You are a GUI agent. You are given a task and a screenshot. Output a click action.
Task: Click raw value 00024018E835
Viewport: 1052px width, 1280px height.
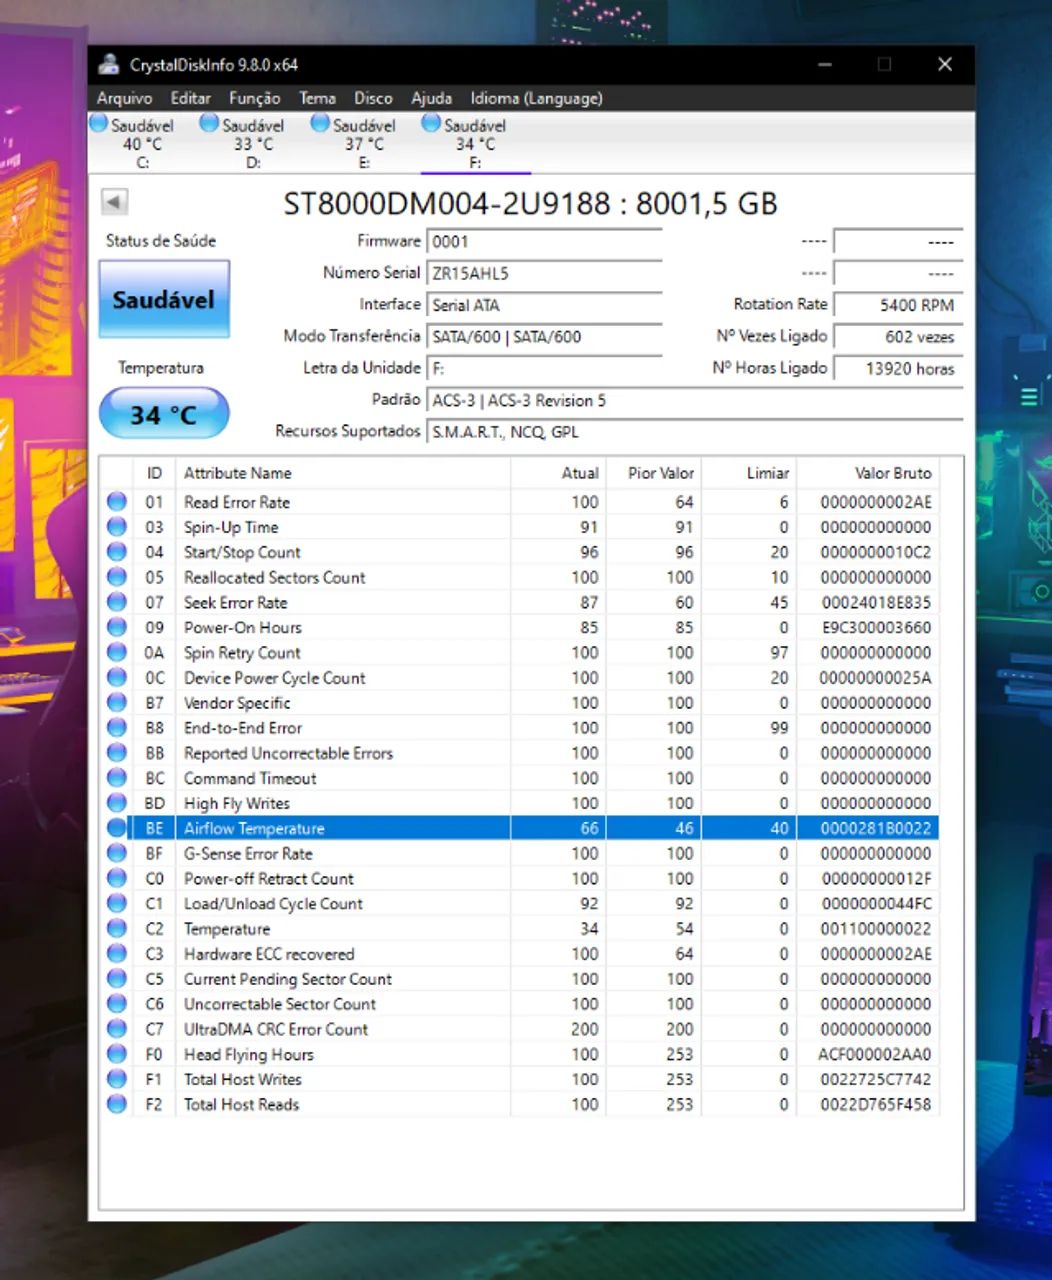[x=875, y=602]
